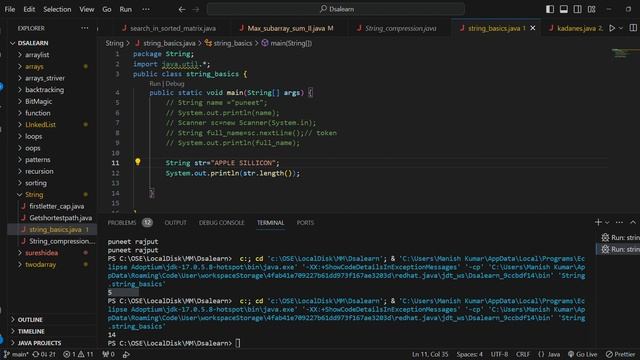Viewport: 640px width, 360px height.
Task: Open String_compression file in explorer
Action: (61, 241)
